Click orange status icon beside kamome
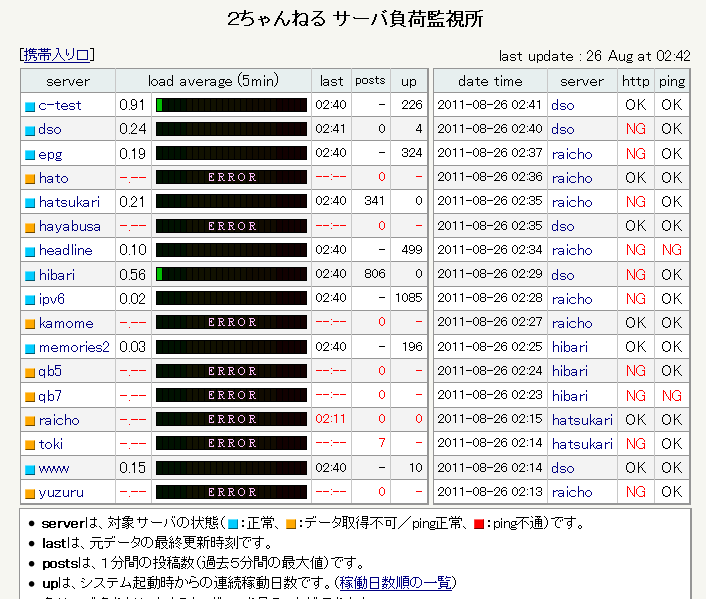This screenshot has width=706, height=599. click(x=30, y=324)
